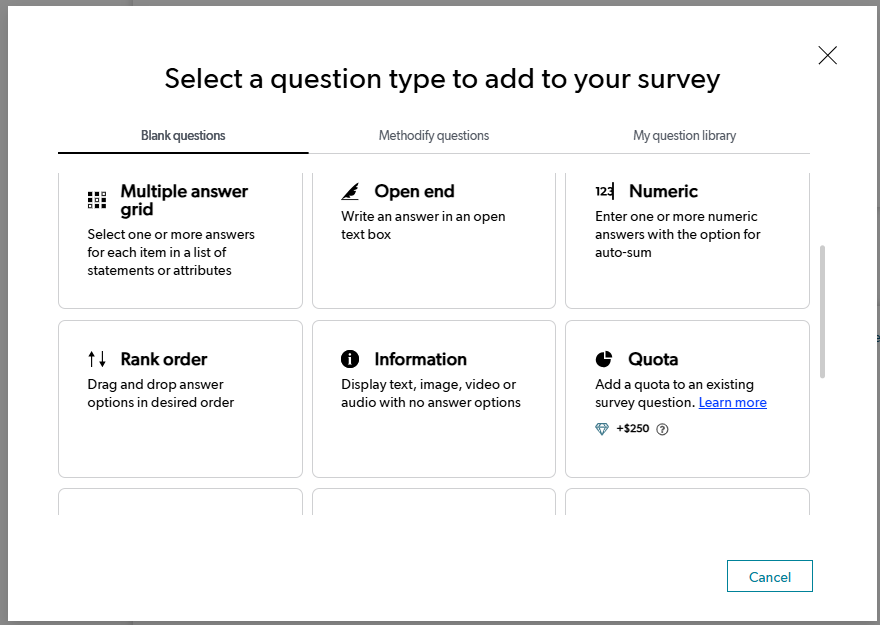Open the Methodify questions tab
The height and width of the screenshot is (625, 880).
tap(434, 136)
